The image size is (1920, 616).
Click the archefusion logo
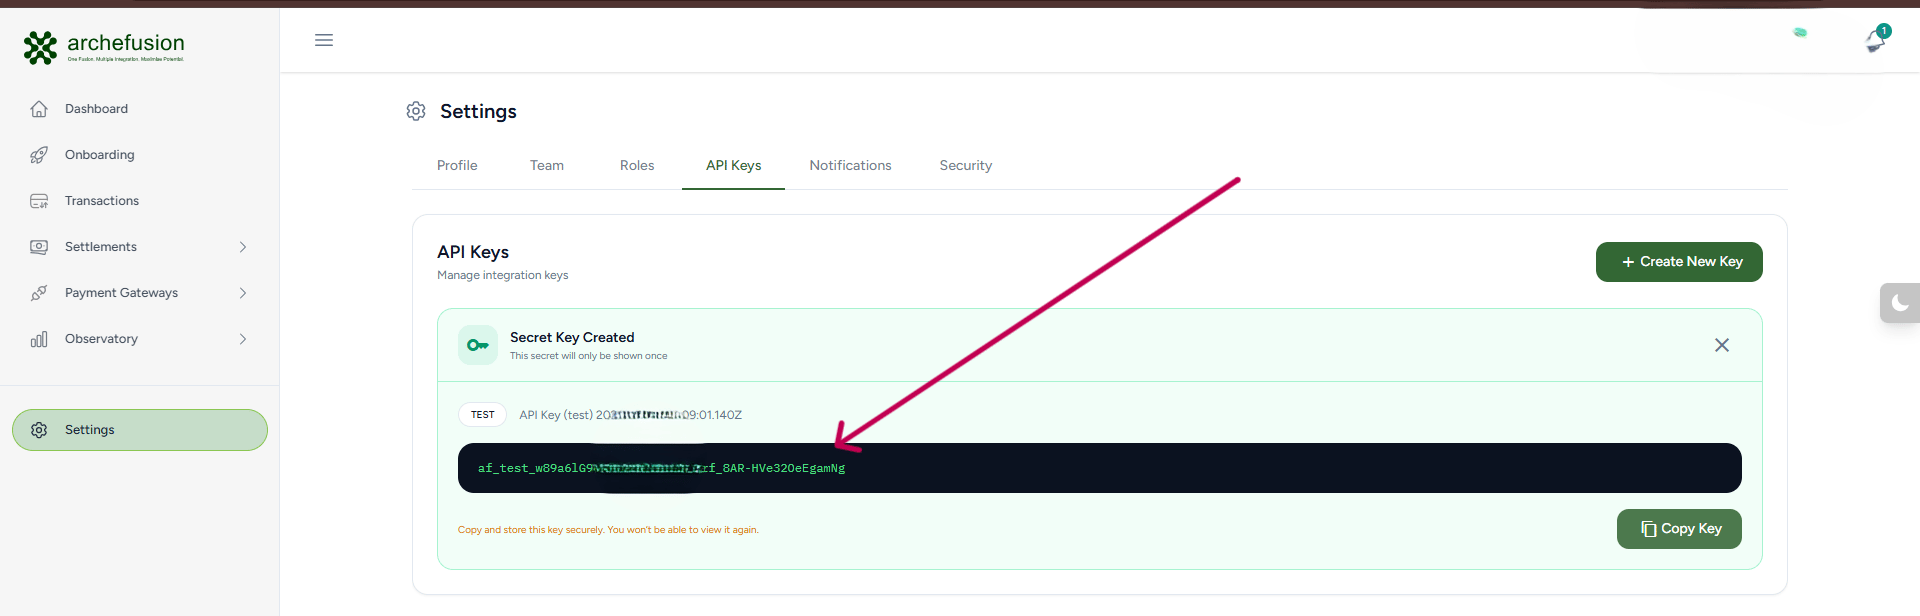click(x=104, y=46)
